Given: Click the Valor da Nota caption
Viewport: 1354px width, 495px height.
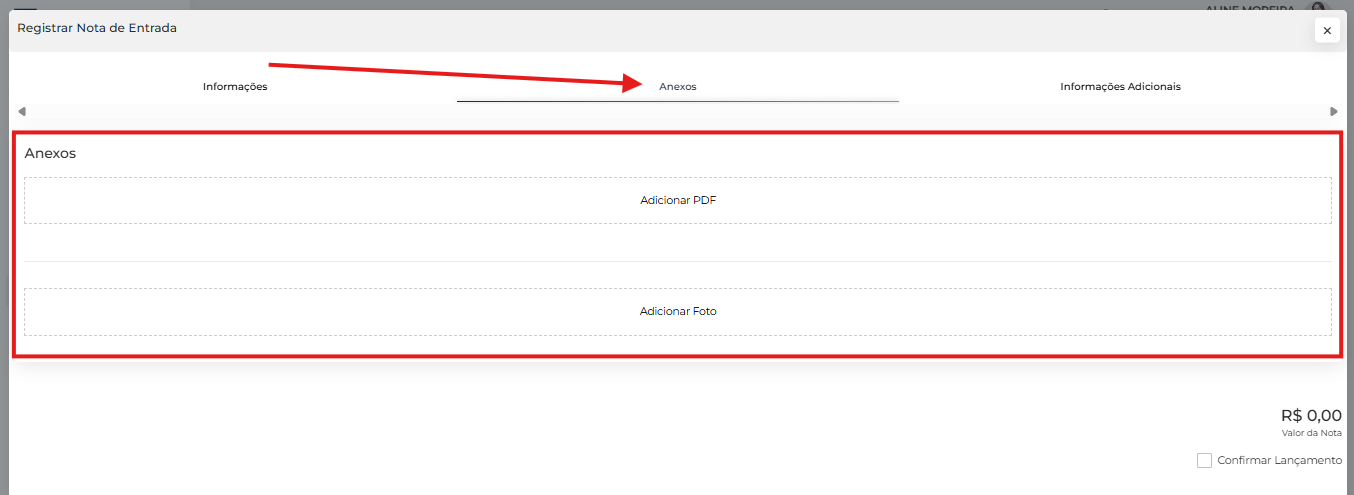Looking at the screenshot, I should [x=1311, y=433].
